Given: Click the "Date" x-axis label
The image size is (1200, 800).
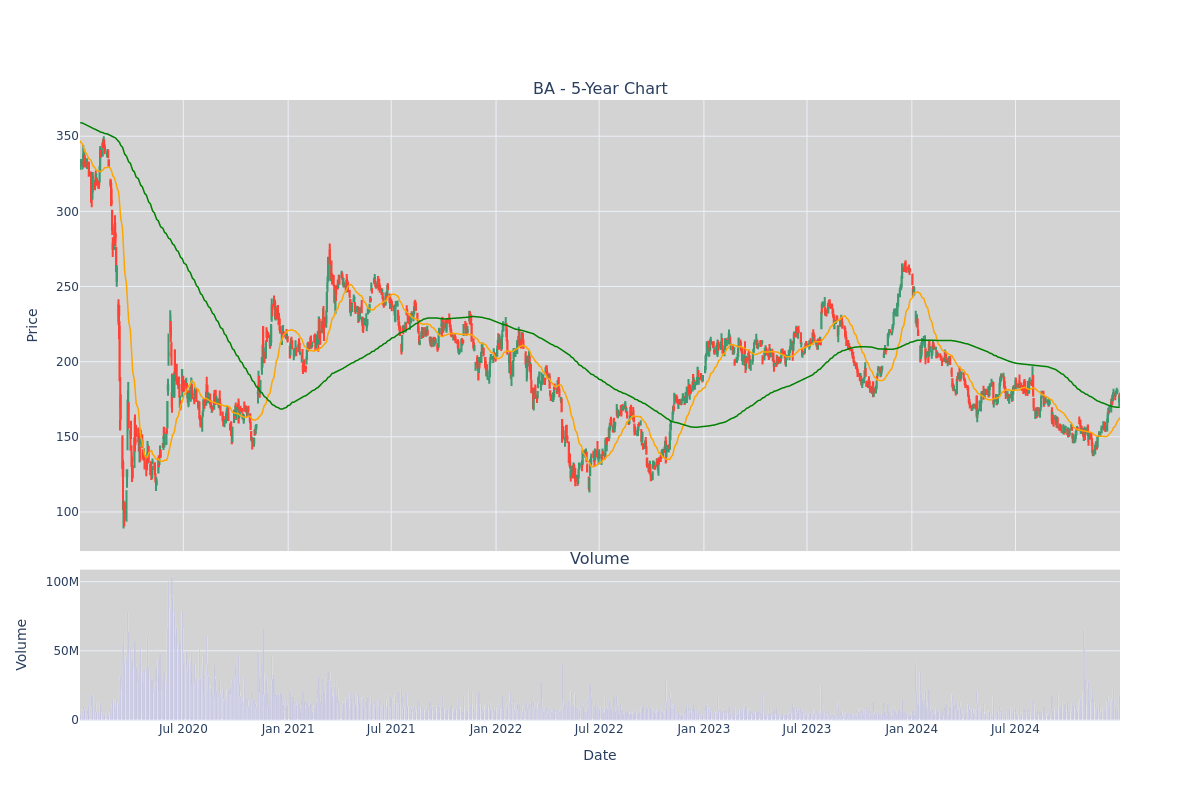Looking at the screenshot, I should coord(600,756).
